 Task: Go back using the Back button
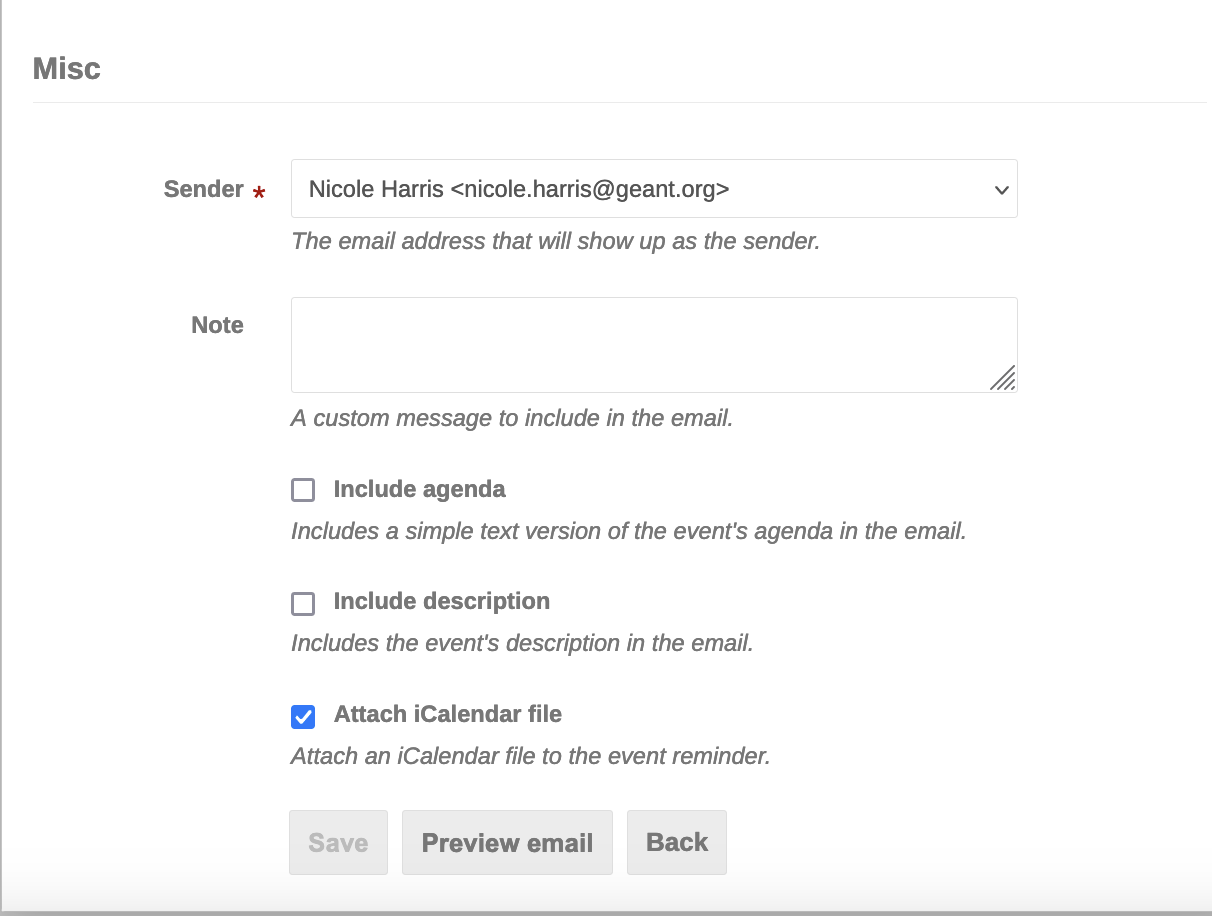click(677, 843)
